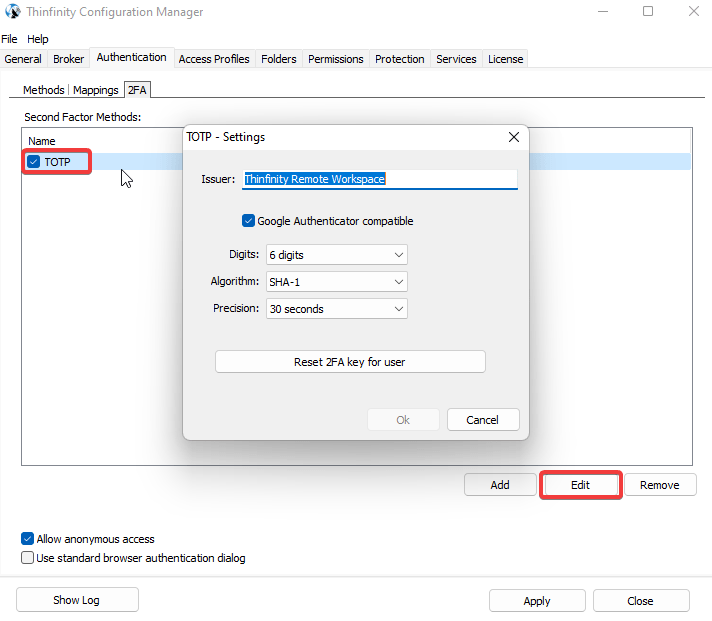712x621 pixels.
Task: Minimize the Configuration Manager window
Action: click(x=603, y=11)
